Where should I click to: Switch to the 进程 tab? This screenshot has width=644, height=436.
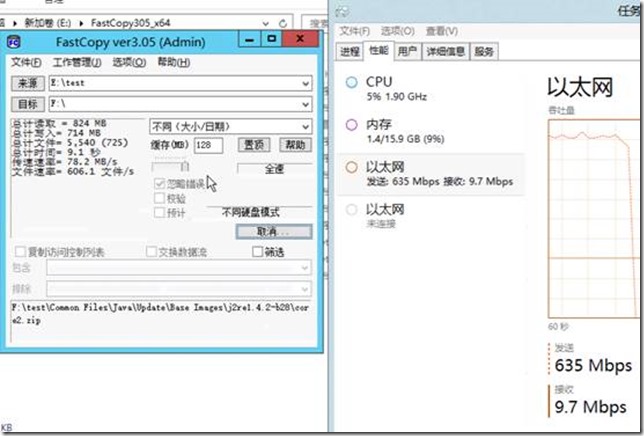click(350, 51)
